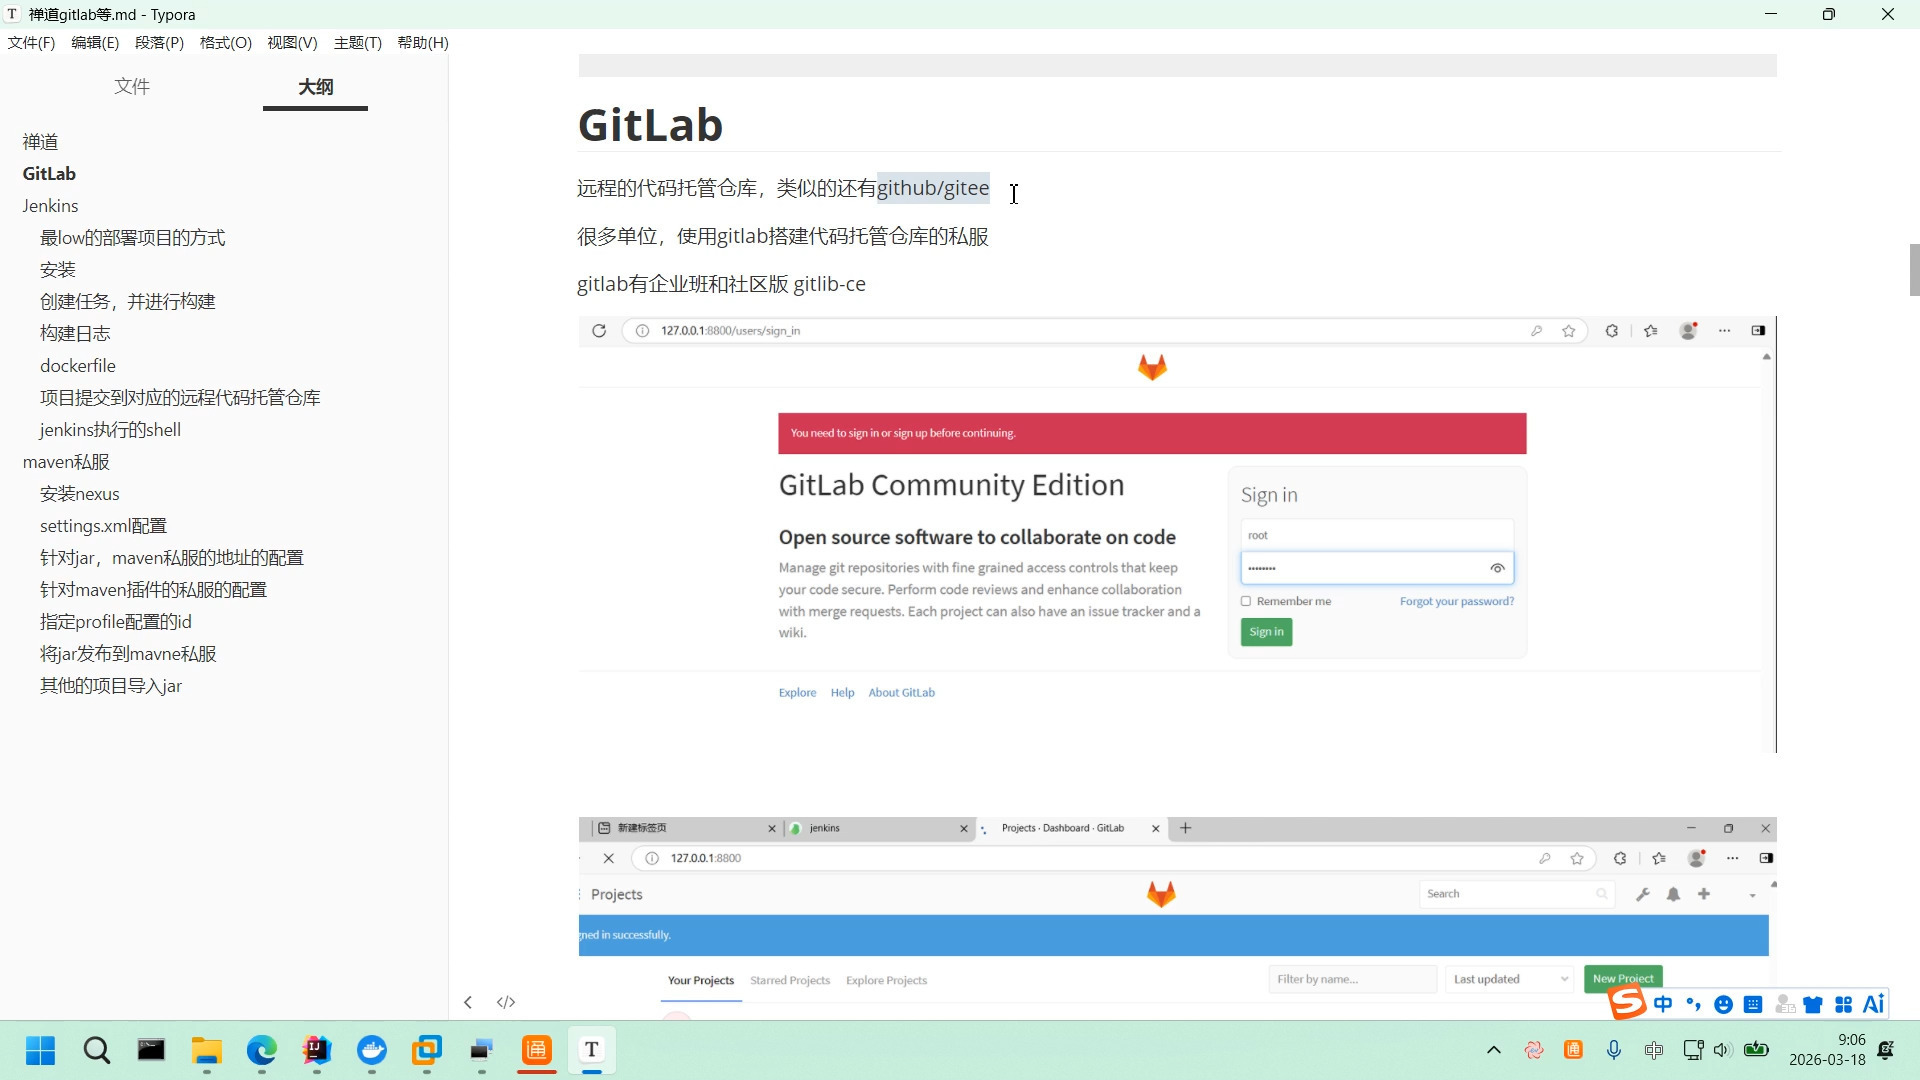
Task: Open Windows Start menu
Action: pos(41,1050)
